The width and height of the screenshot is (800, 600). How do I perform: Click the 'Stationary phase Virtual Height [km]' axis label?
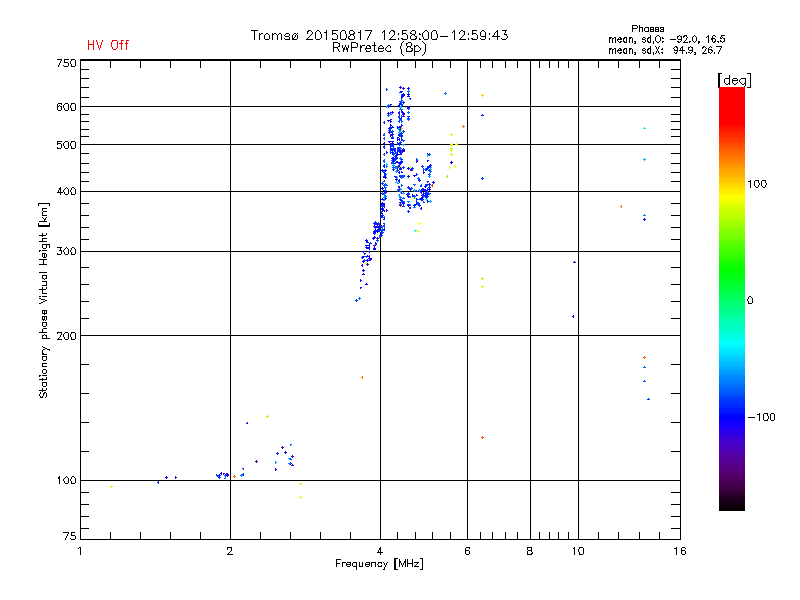tap(44, 301)
